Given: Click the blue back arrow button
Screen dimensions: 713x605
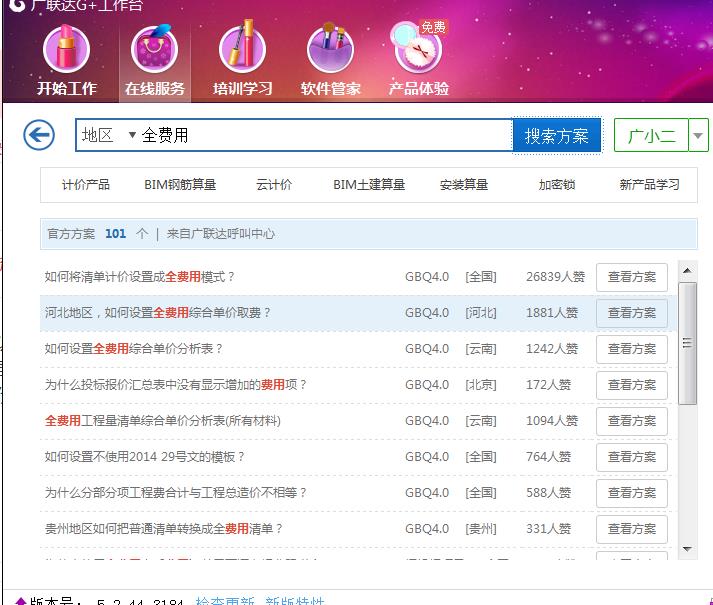Looking at the screenshot, I should click(39, 135).
